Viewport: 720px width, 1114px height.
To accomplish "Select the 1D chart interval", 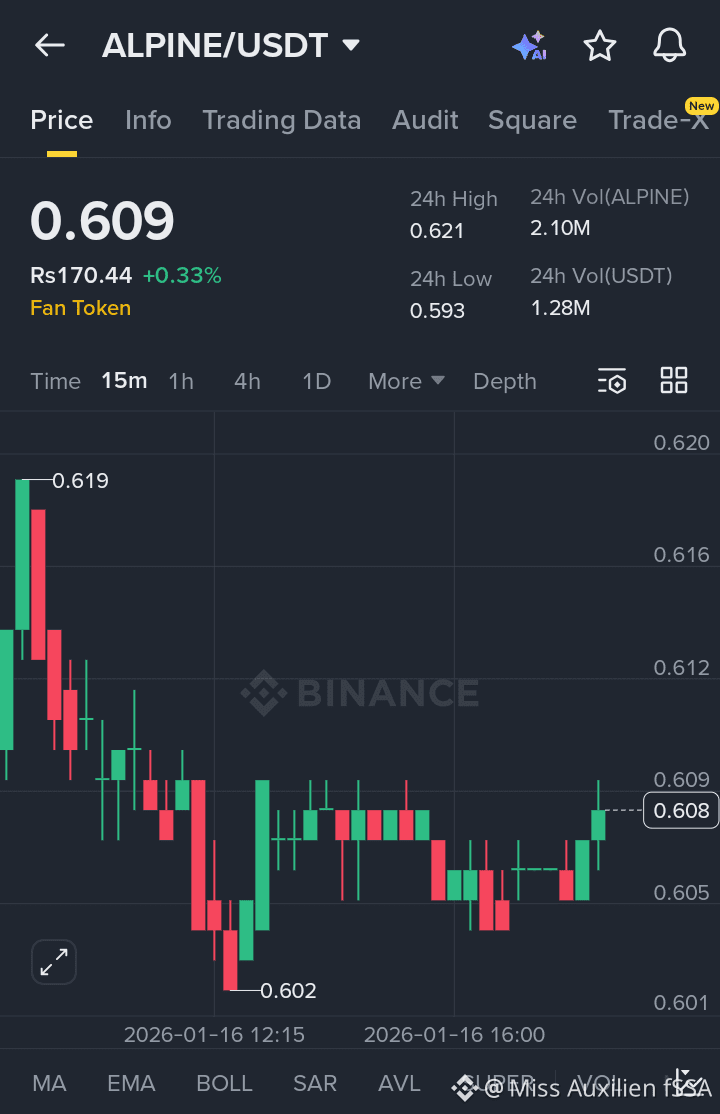I will (x=316, y=382).
